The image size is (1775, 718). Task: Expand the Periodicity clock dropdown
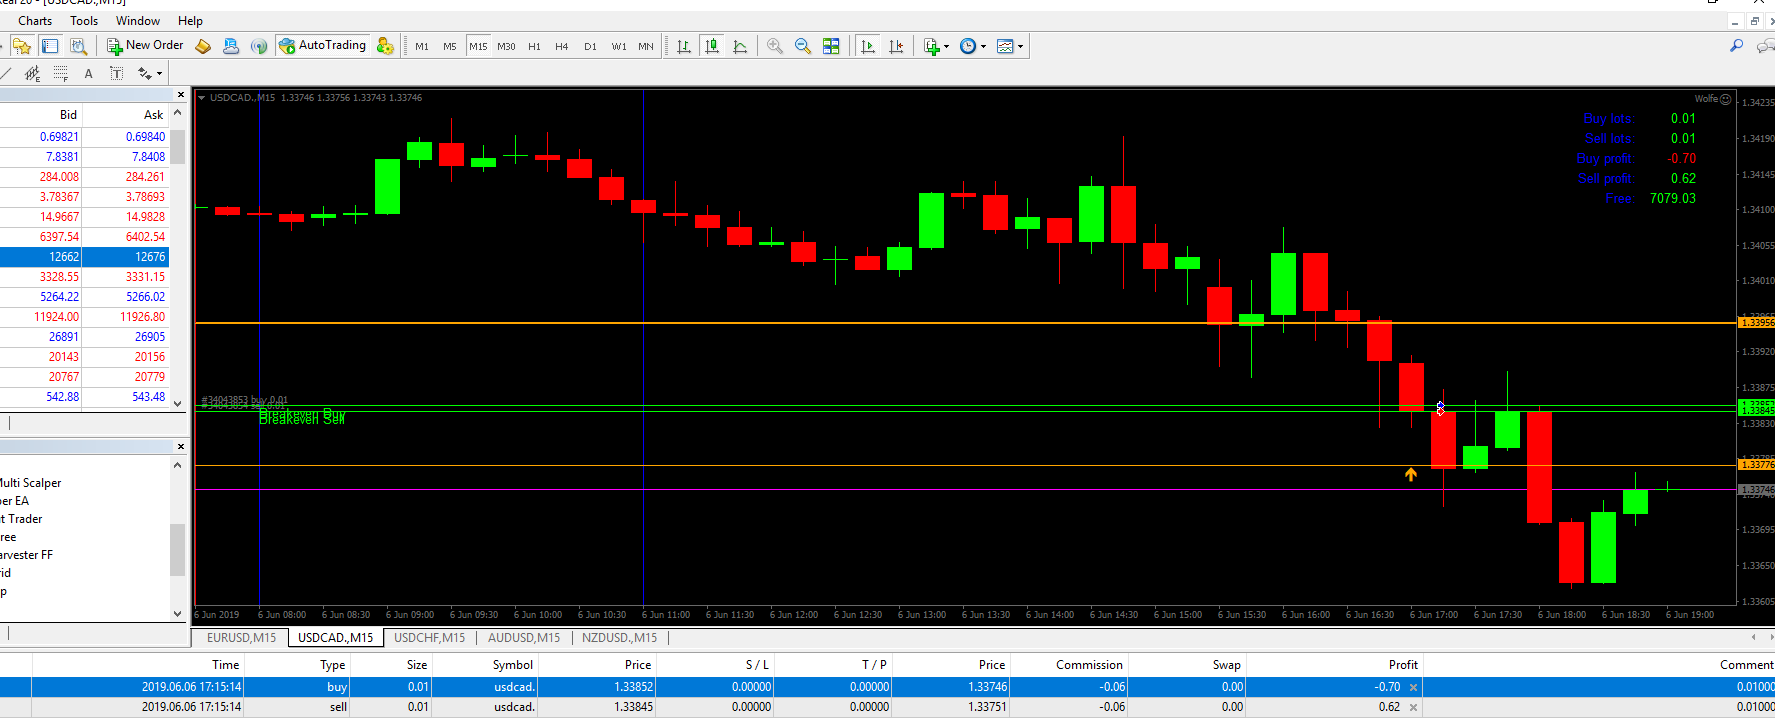point(983,46)
